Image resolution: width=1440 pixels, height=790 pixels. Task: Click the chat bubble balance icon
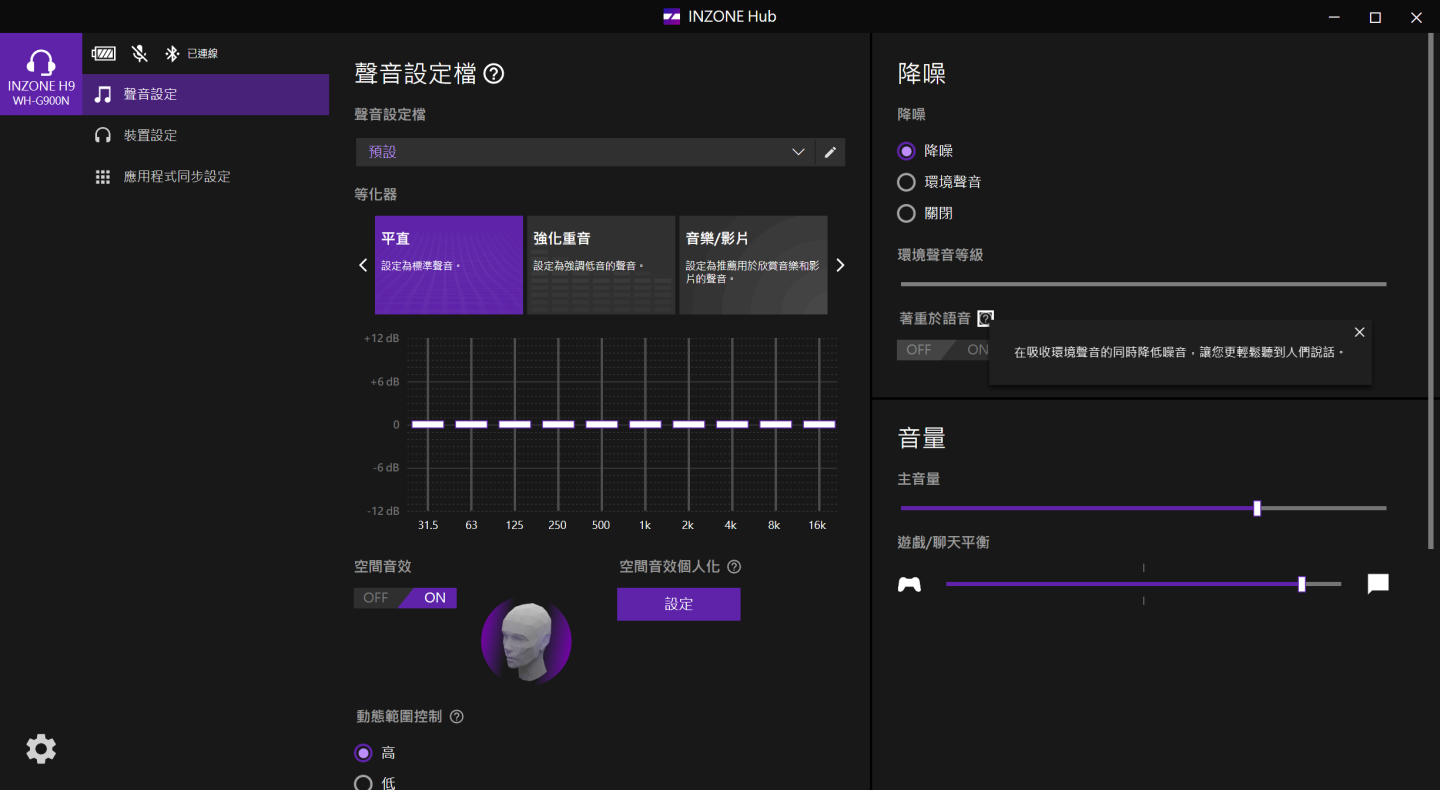1378,584
